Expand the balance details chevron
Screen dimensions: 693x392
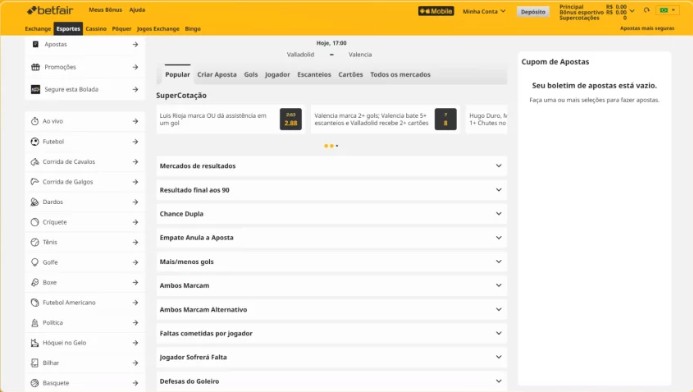(632, 11)
